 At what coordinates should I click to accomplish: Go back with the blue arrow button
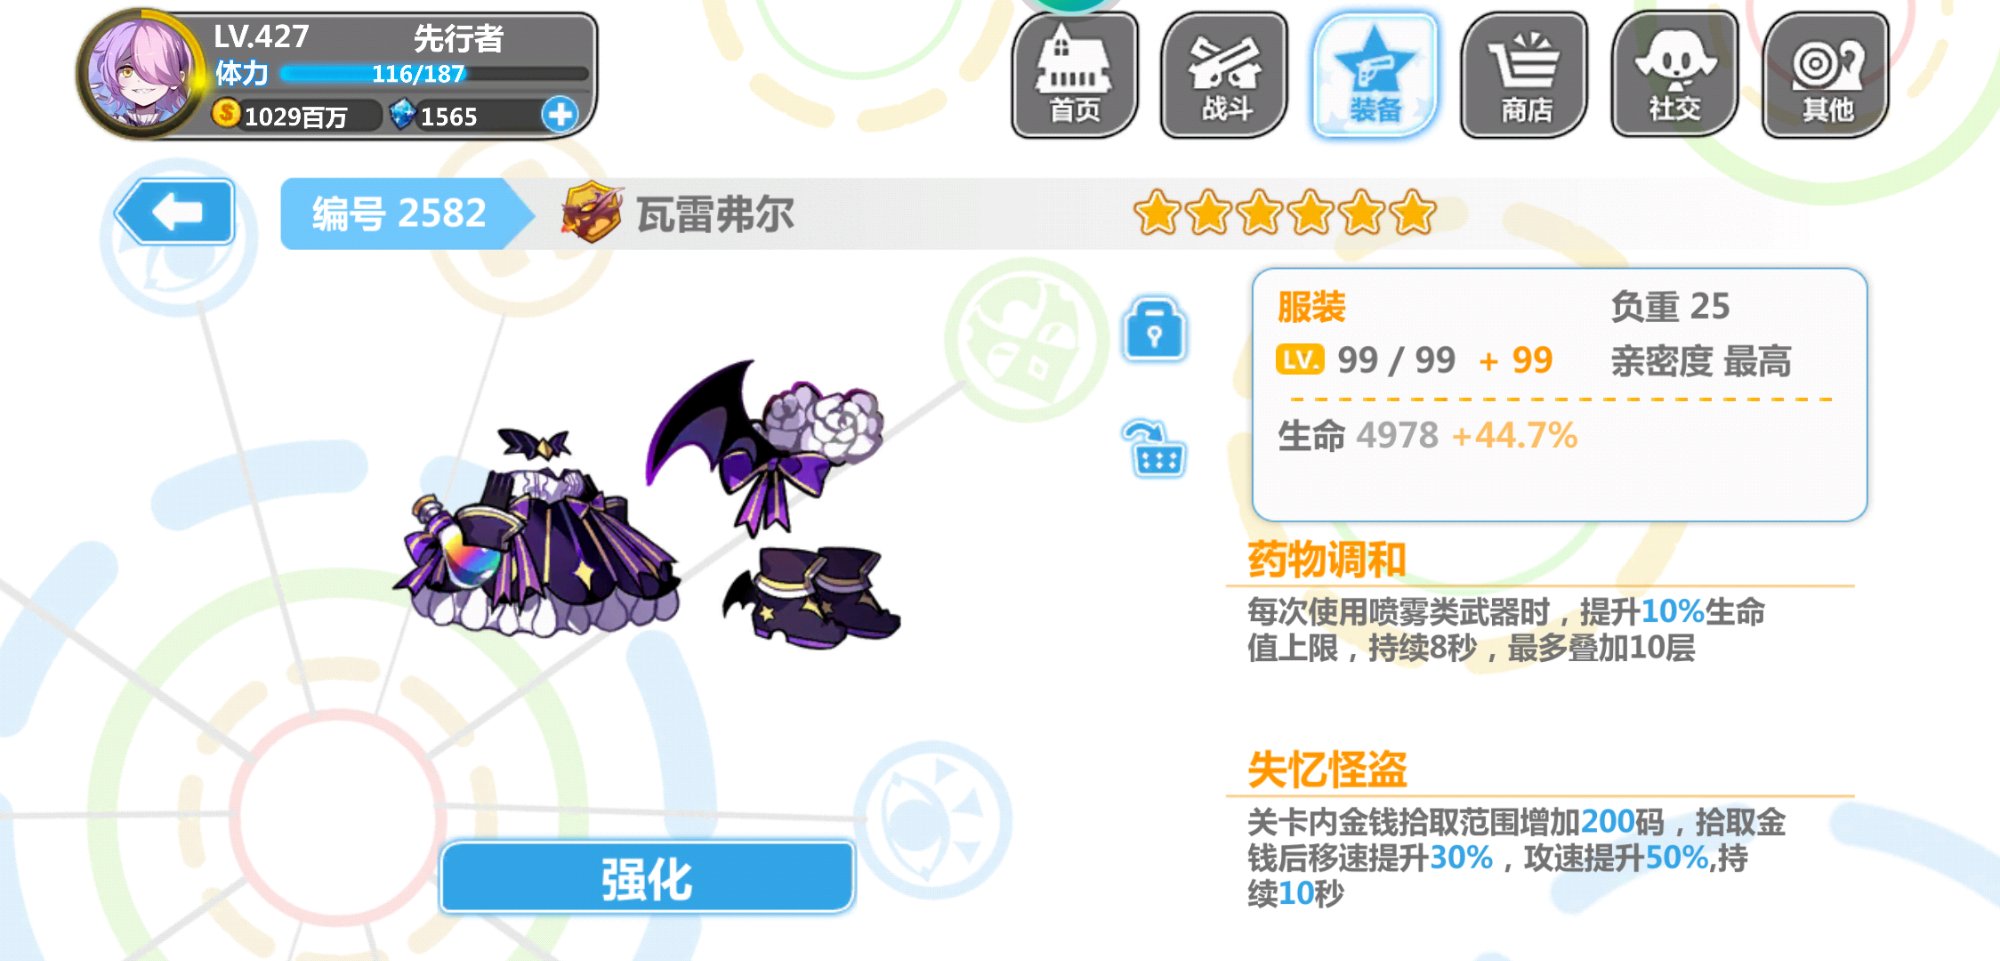(176, 212)
